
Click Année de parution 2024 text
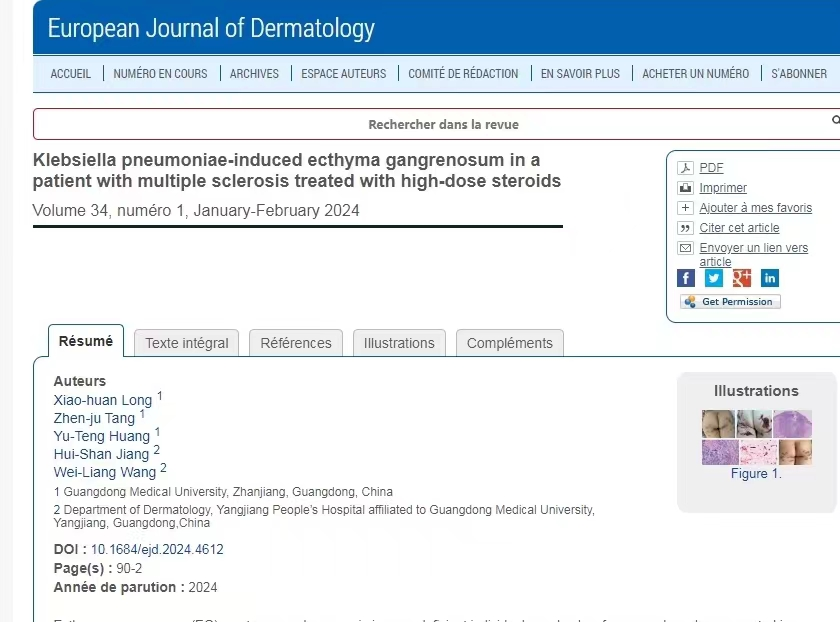(136, 587)
